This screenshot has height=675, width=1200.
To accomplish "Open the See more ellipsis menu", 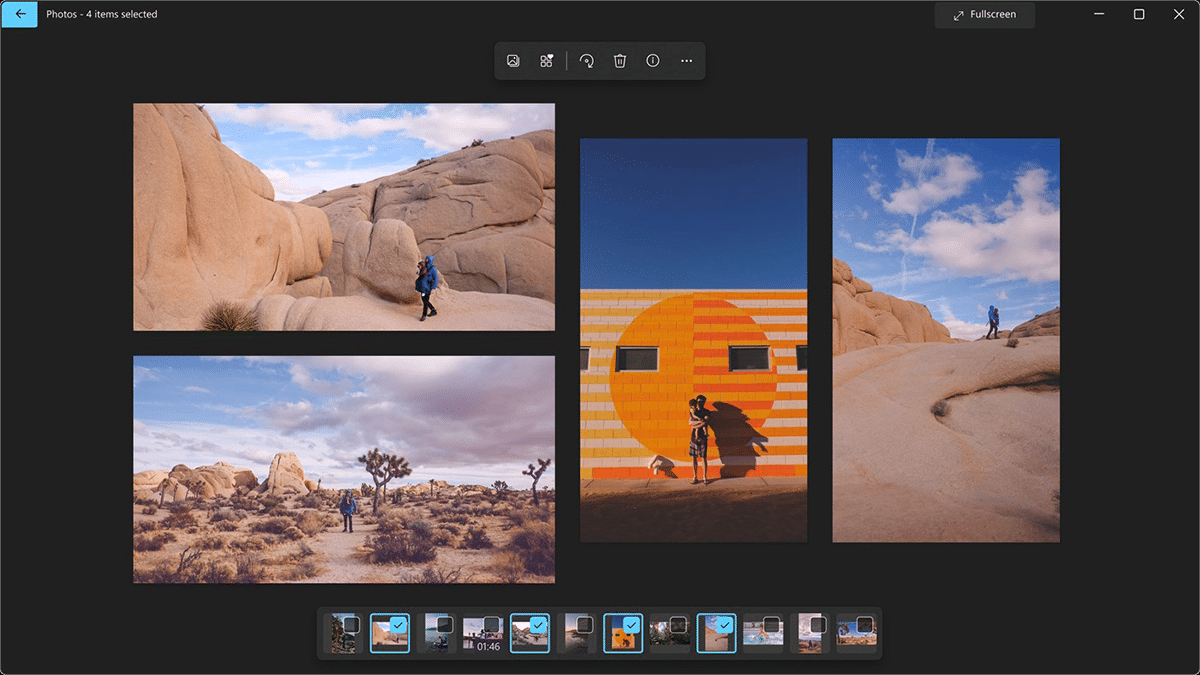I will coord(686,61).
